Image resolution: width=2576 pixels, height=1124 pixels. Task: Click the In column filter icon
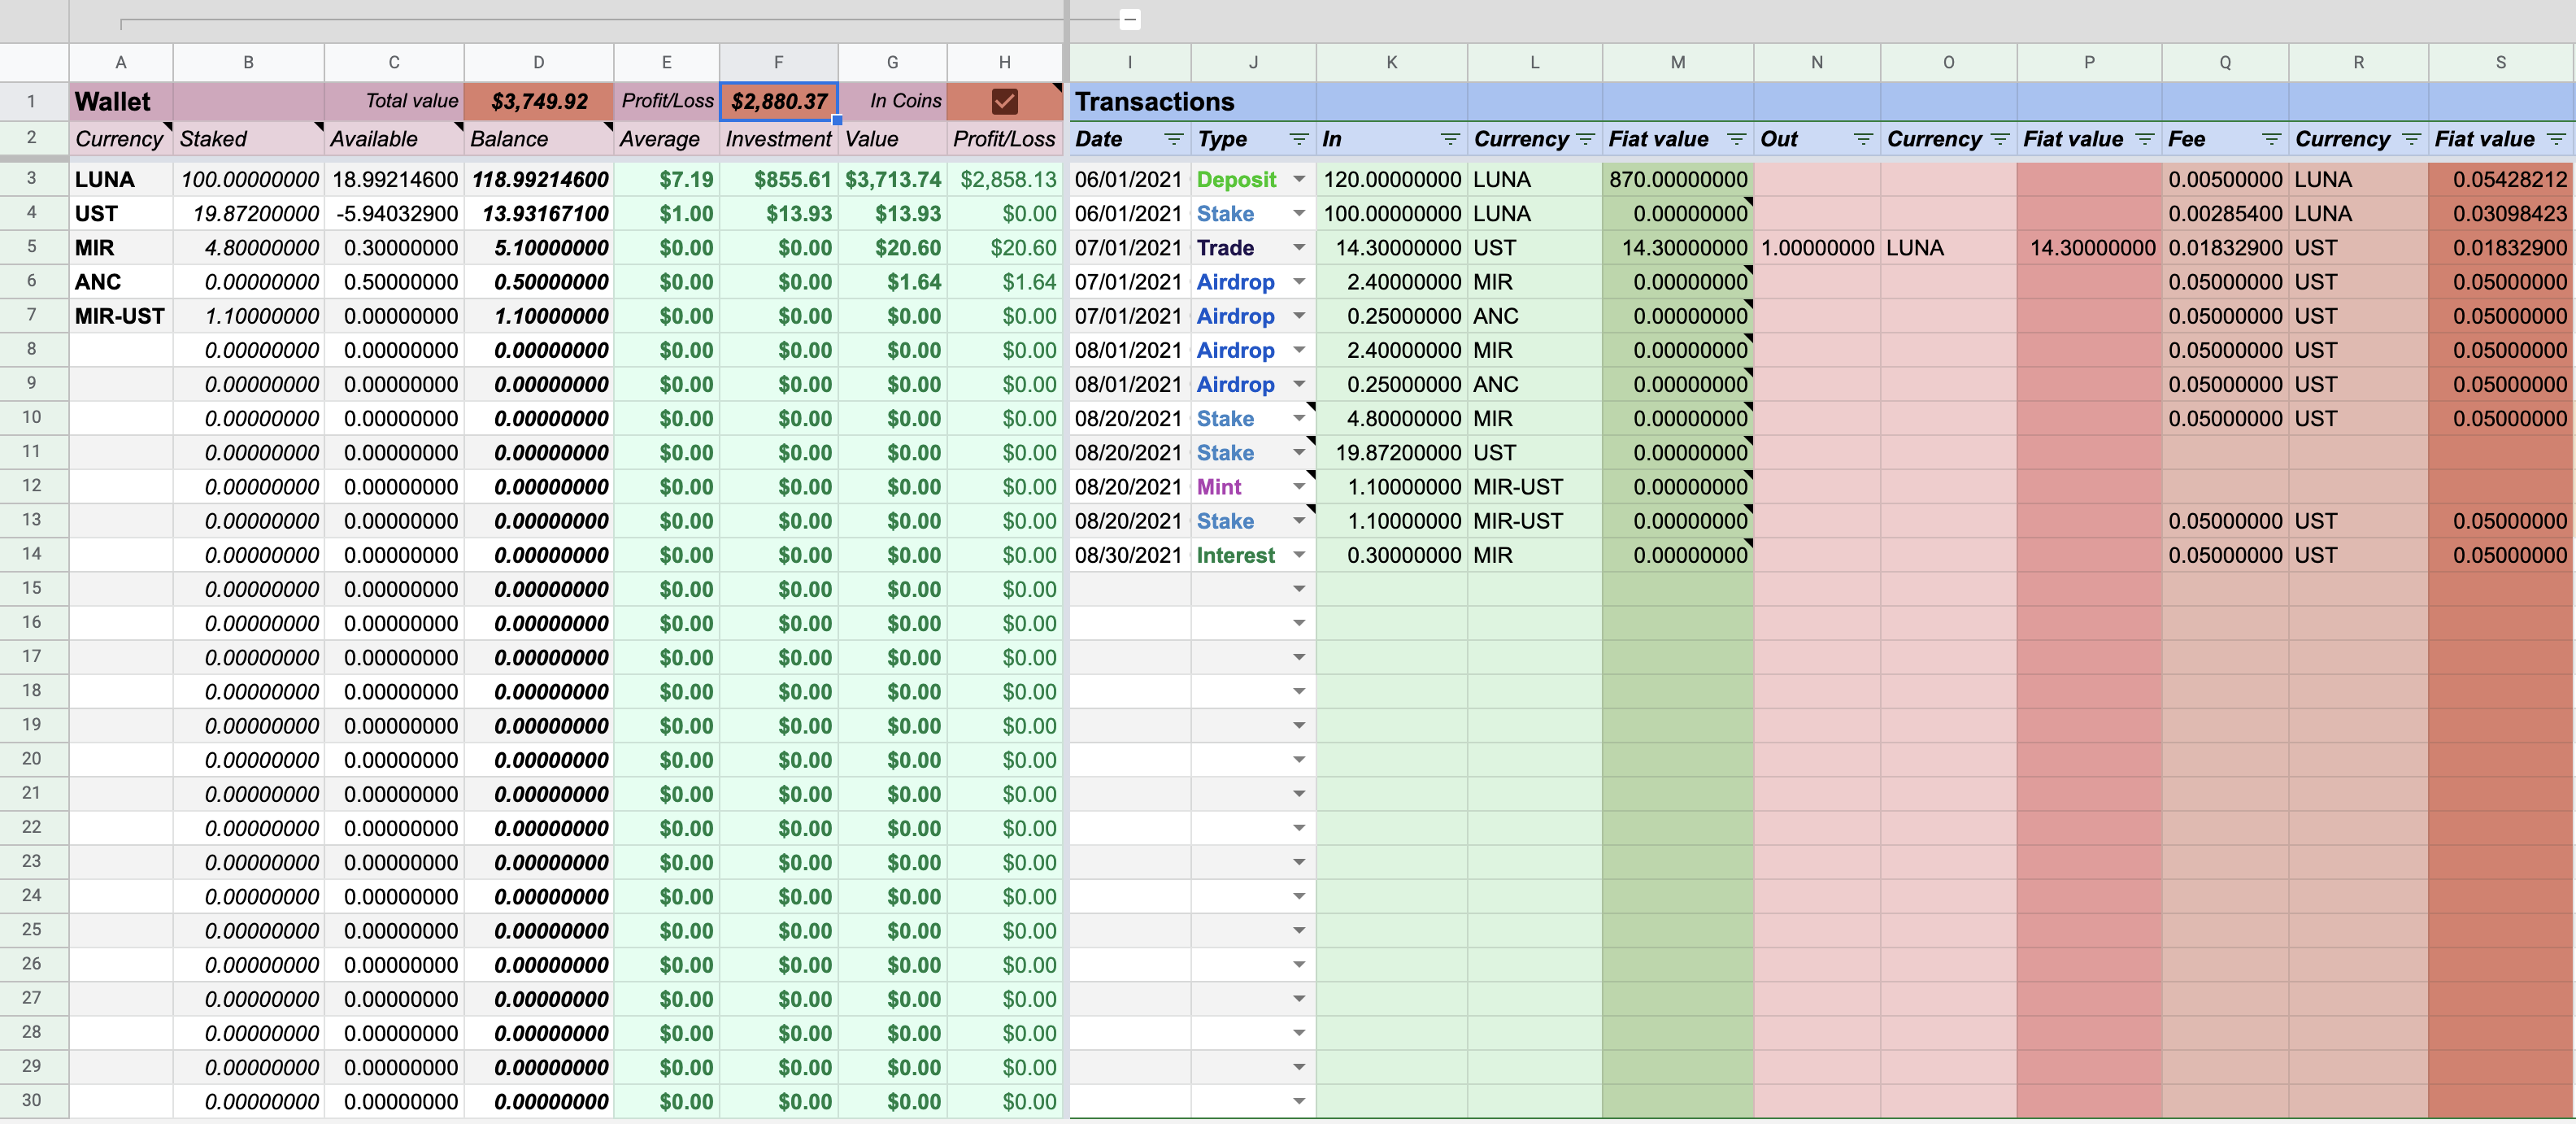[1449, 139]
